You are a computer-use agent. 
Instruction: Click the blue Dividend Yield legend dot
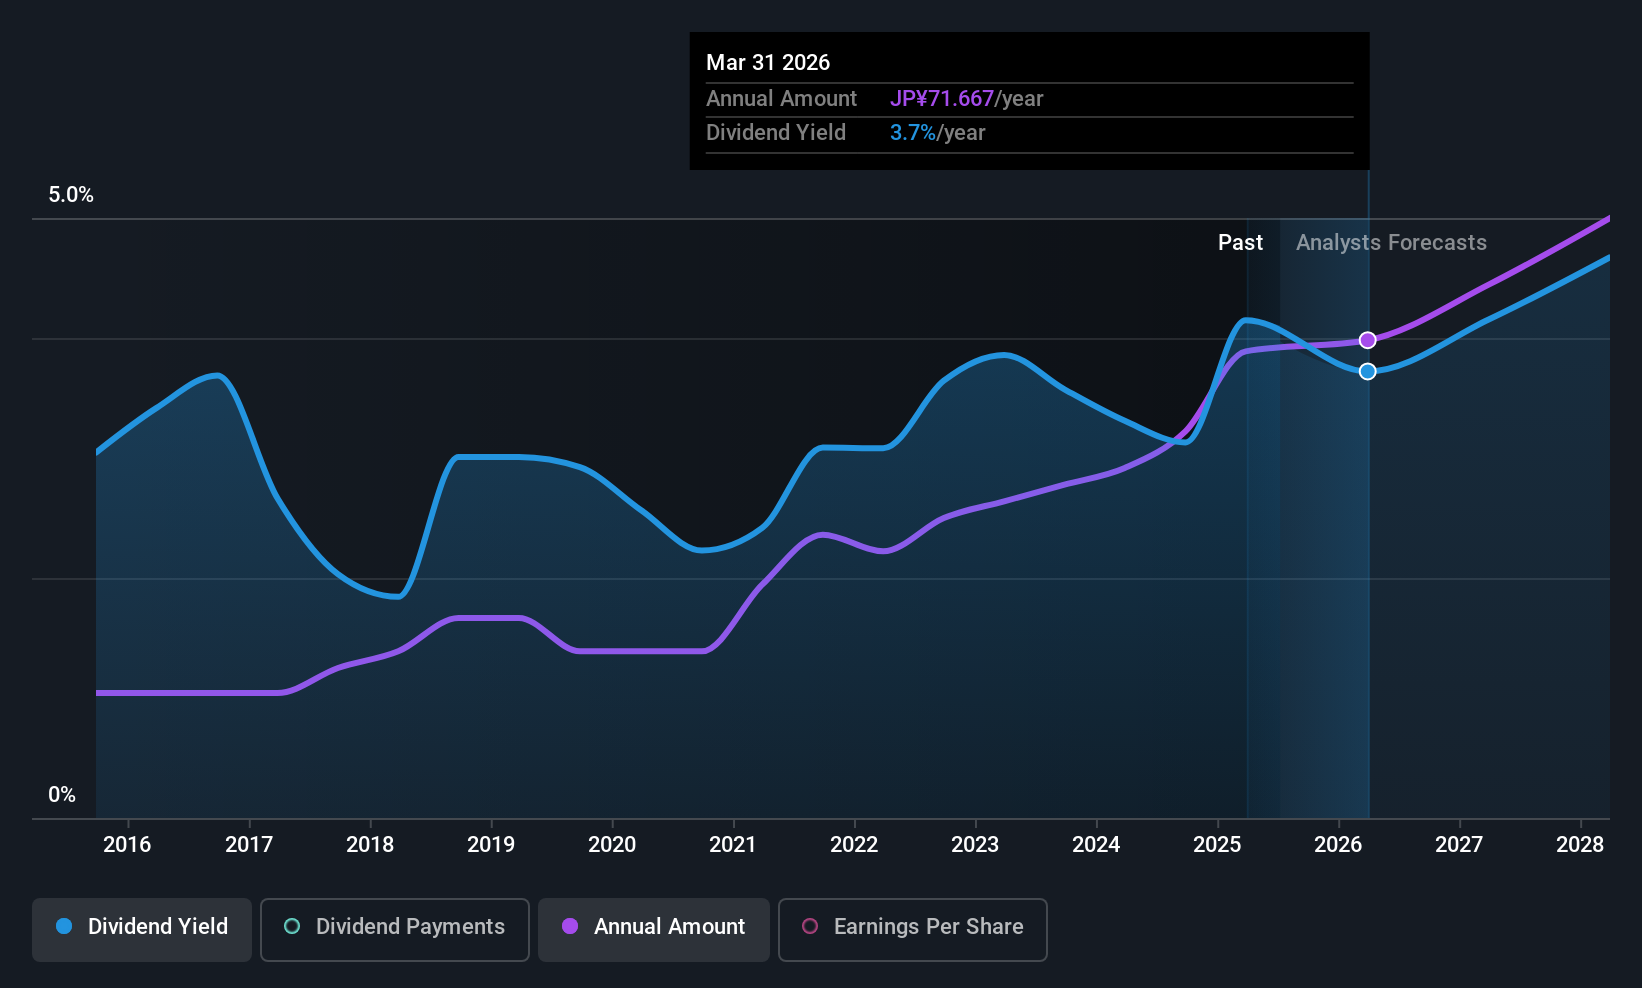click(64, 927)
